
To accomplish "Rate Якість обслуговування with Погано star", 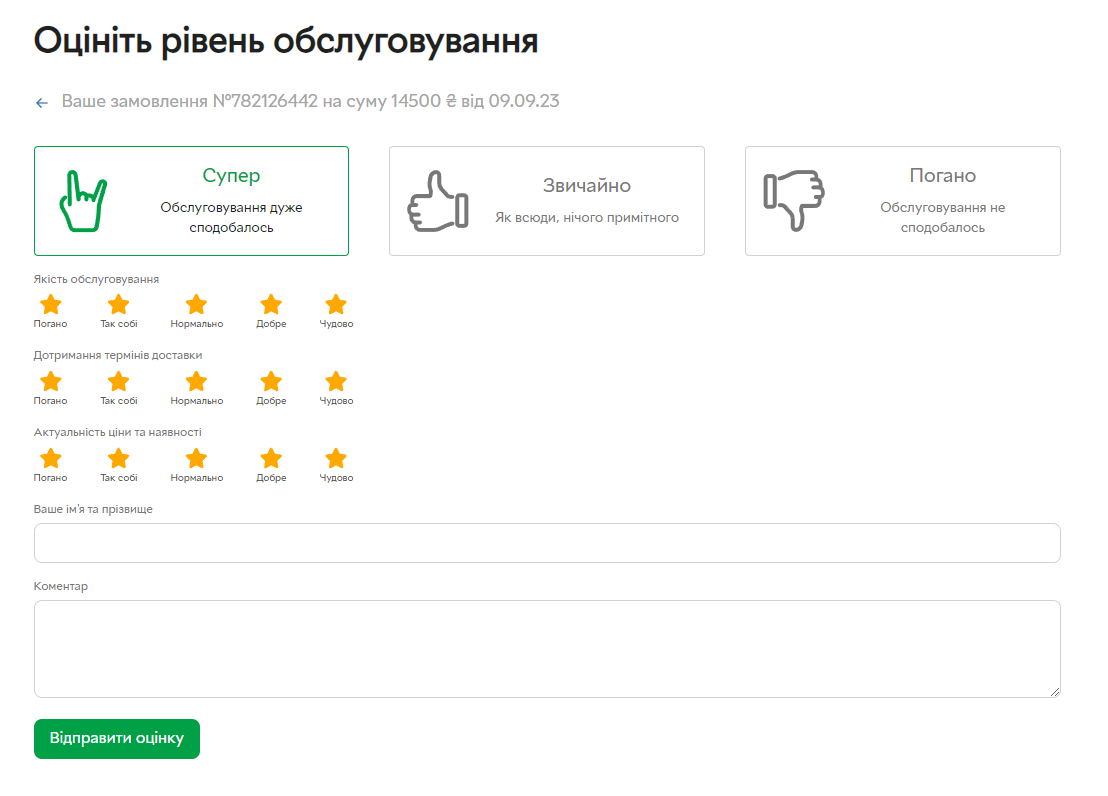I will click(x=50, y=305).
